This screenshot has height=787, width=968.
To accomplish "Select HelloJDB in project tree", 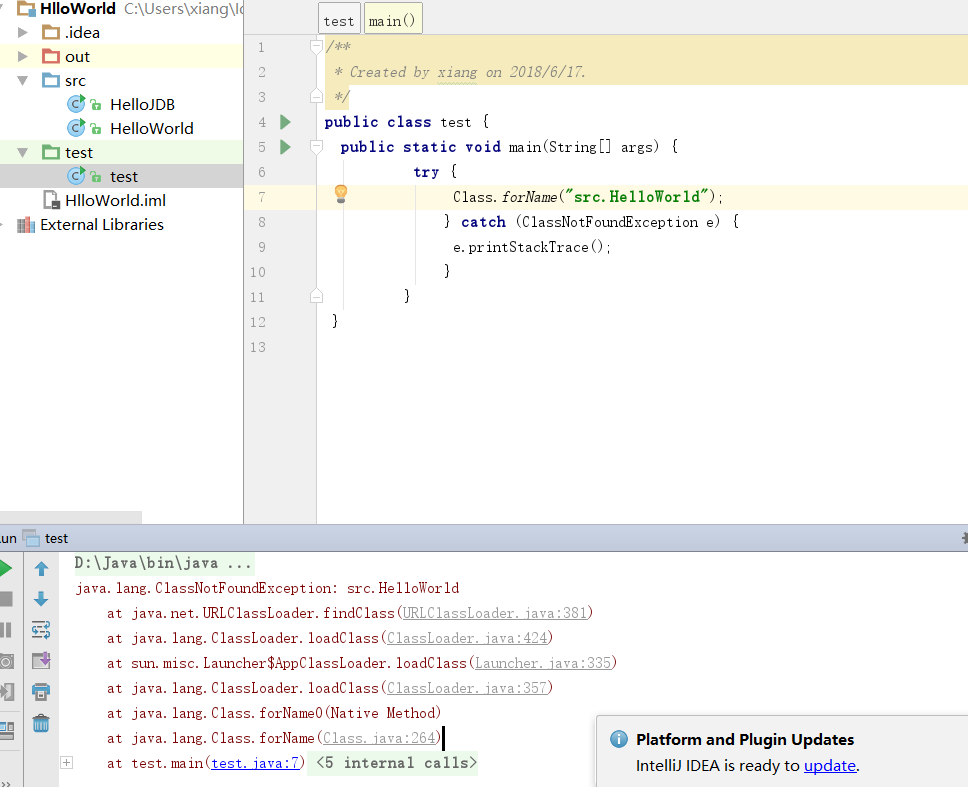I will coord(142,104).
